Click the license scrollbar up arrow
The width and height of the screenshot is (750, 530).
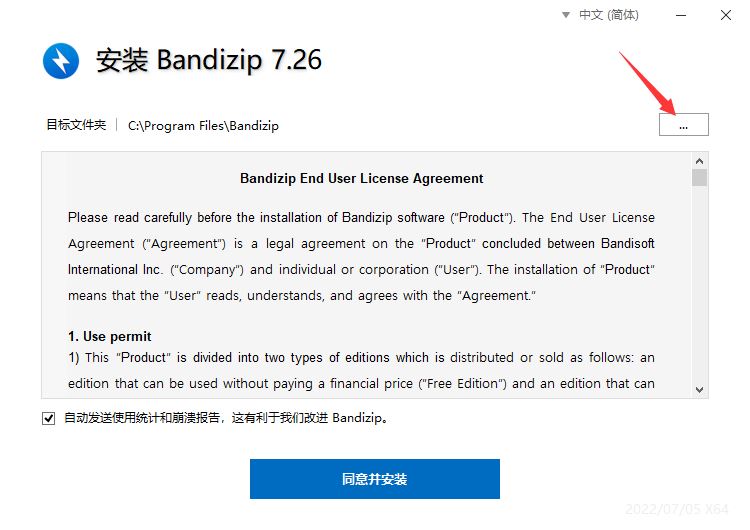(x=699, y=161)
